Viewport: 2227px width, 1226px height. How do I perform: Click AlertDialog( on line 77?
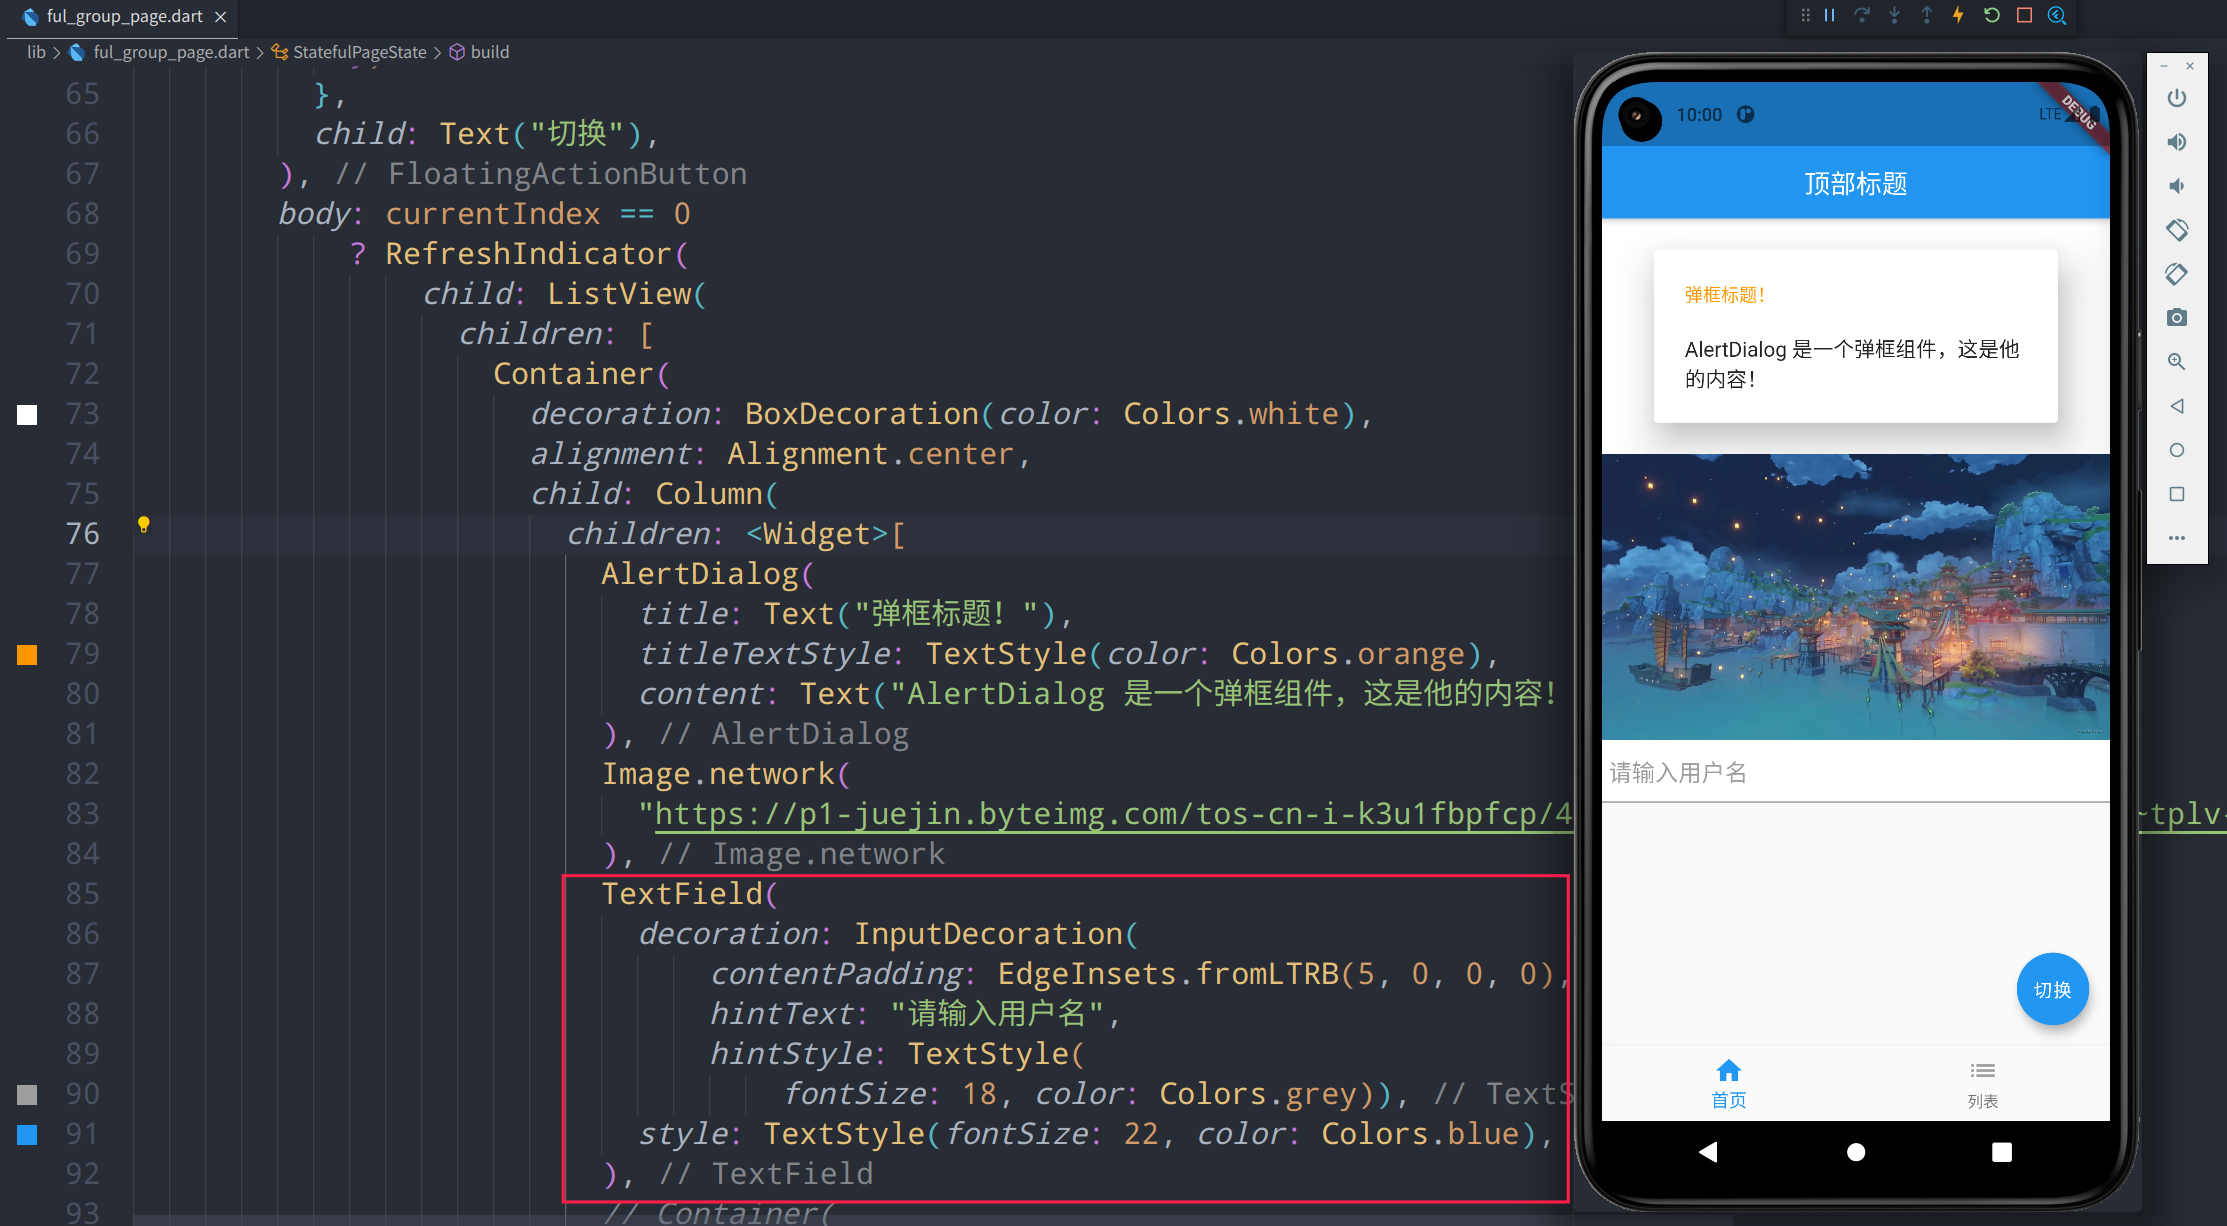point(708,574)
